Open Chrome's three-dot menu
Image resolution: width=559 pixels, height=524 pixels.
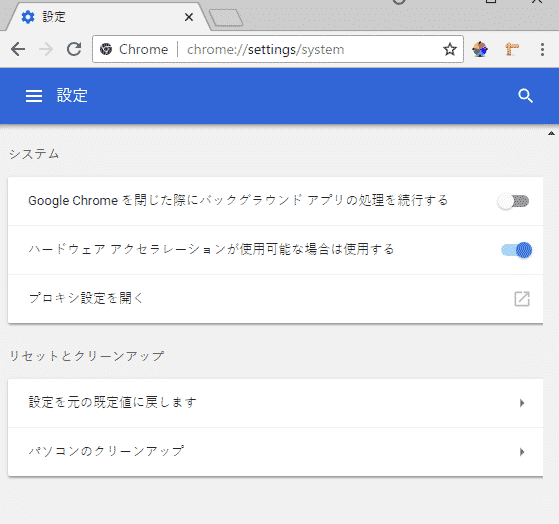(542, 49)
